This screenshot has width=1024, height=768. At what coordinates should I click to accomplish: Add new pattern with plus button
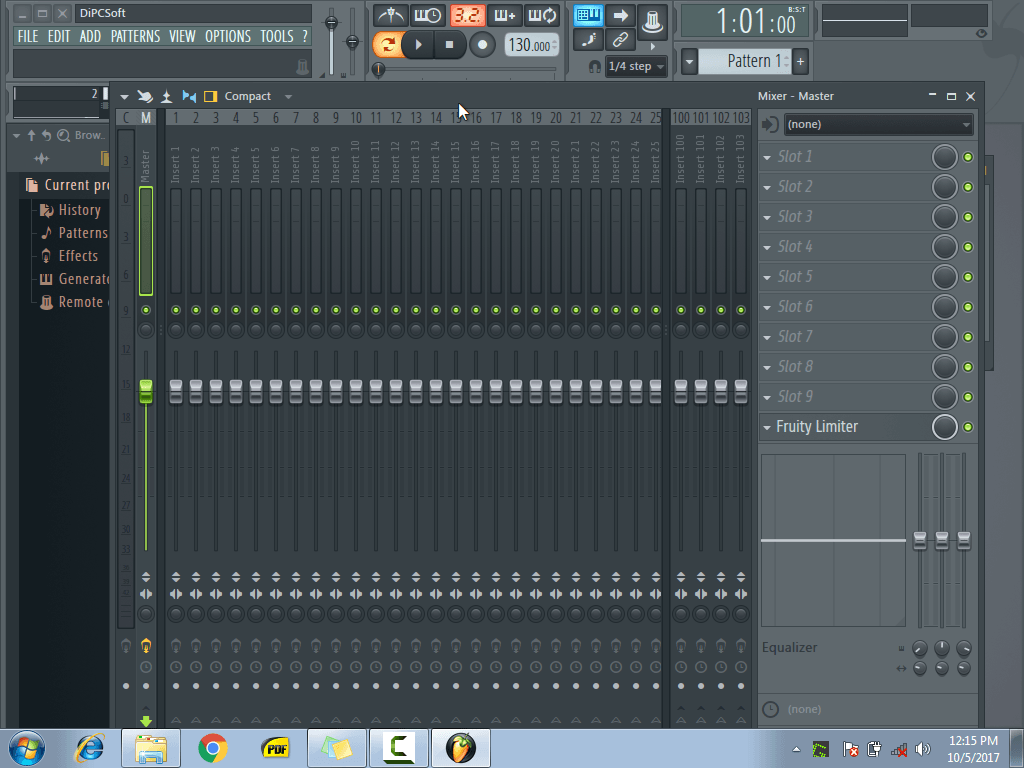(x=801, y=61)
